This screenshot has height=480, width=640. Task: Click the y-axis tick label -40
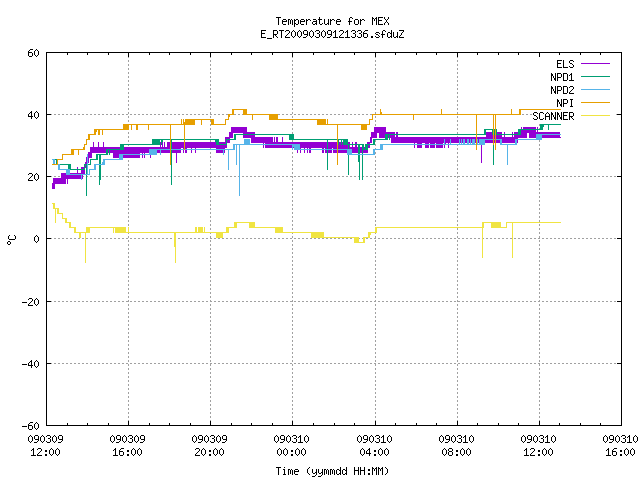[x=31, y=364]
